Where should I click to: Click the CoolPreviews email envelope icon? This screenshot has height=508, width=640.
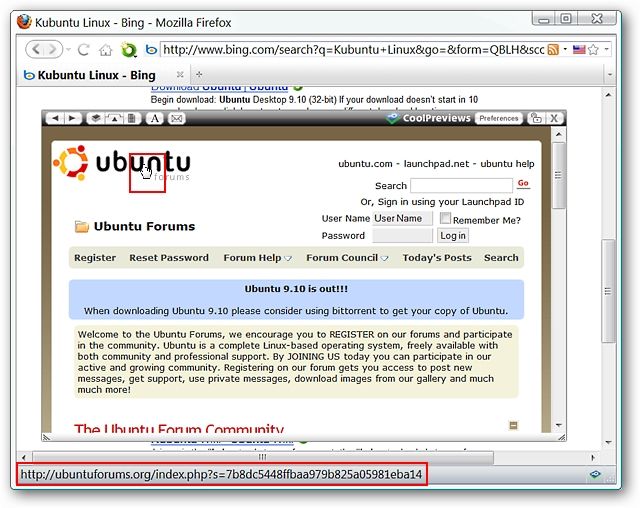coord(177,118)
